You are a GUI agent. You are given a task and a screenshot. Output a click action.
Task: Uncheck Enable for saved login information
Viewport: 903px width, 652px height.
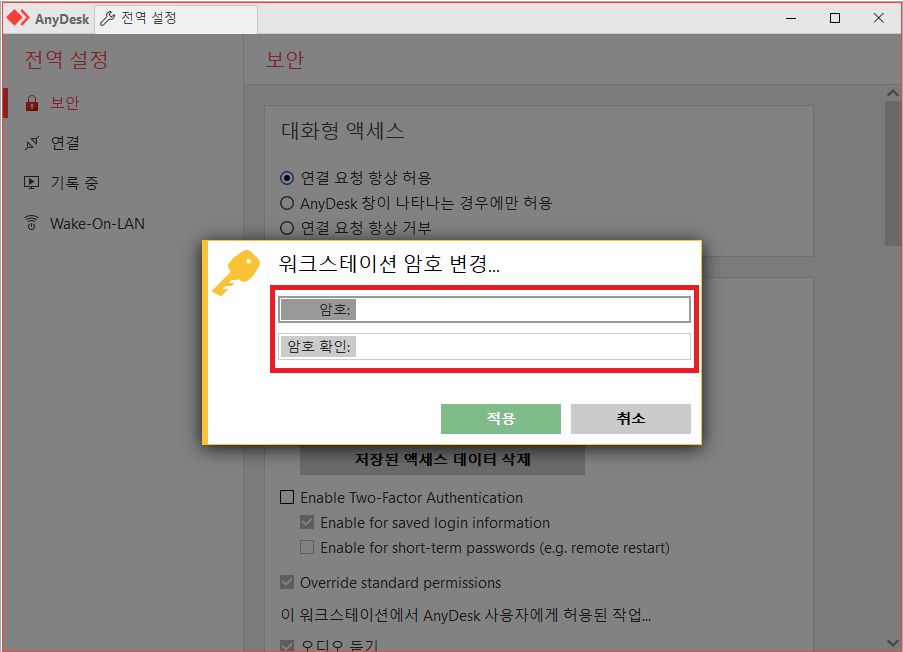point(307,522)
